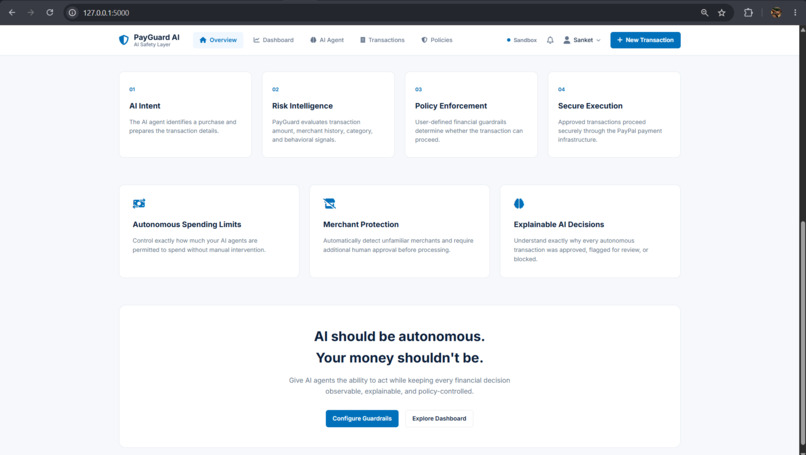Viewport: 806px width, 455px height.
Task: Click the PayGuard AI shield logo
Action: pos(123,40)
